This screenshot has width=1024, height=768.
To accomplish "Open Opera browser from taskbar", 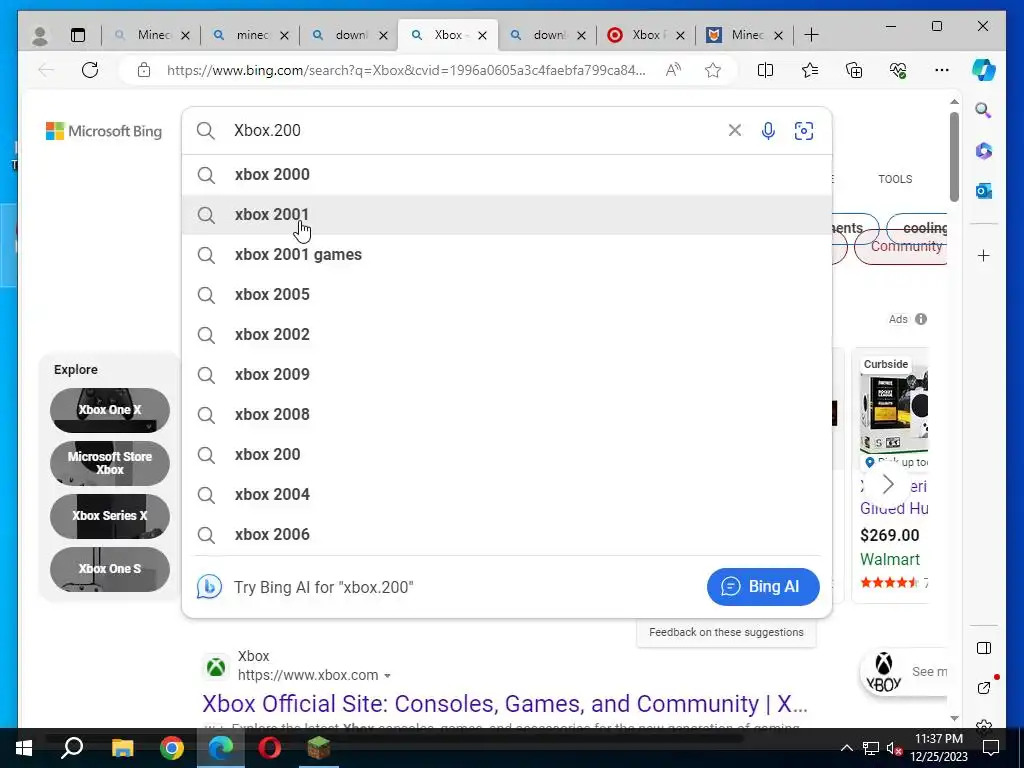I will click(x=270, y=748).
